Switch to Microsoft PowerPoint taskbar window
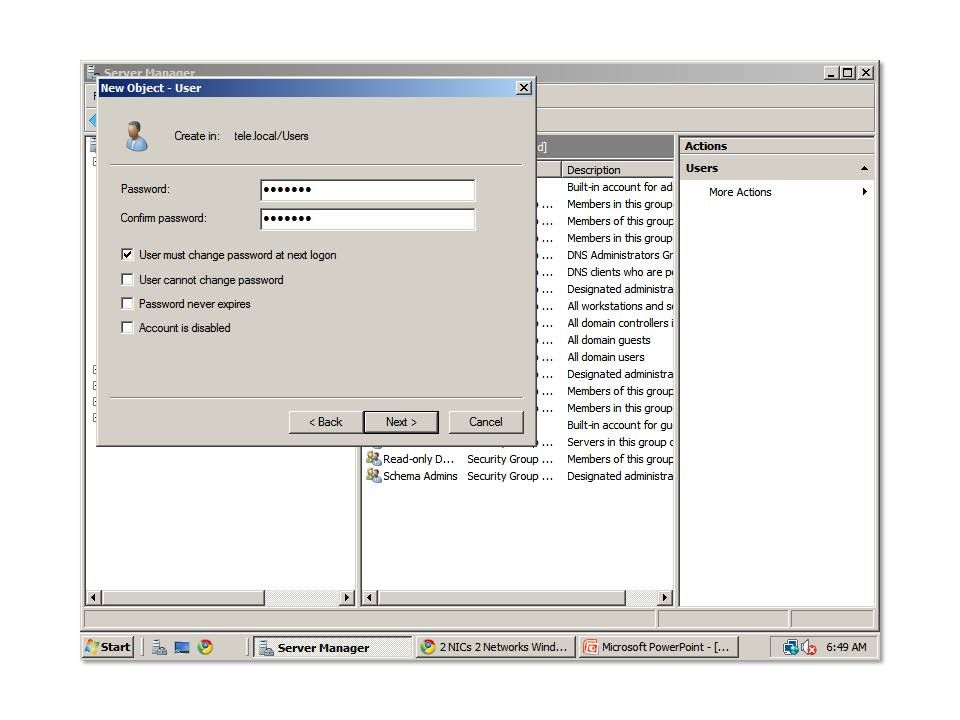Viewport: 960px width, 720px height. [x=659, y=647]
